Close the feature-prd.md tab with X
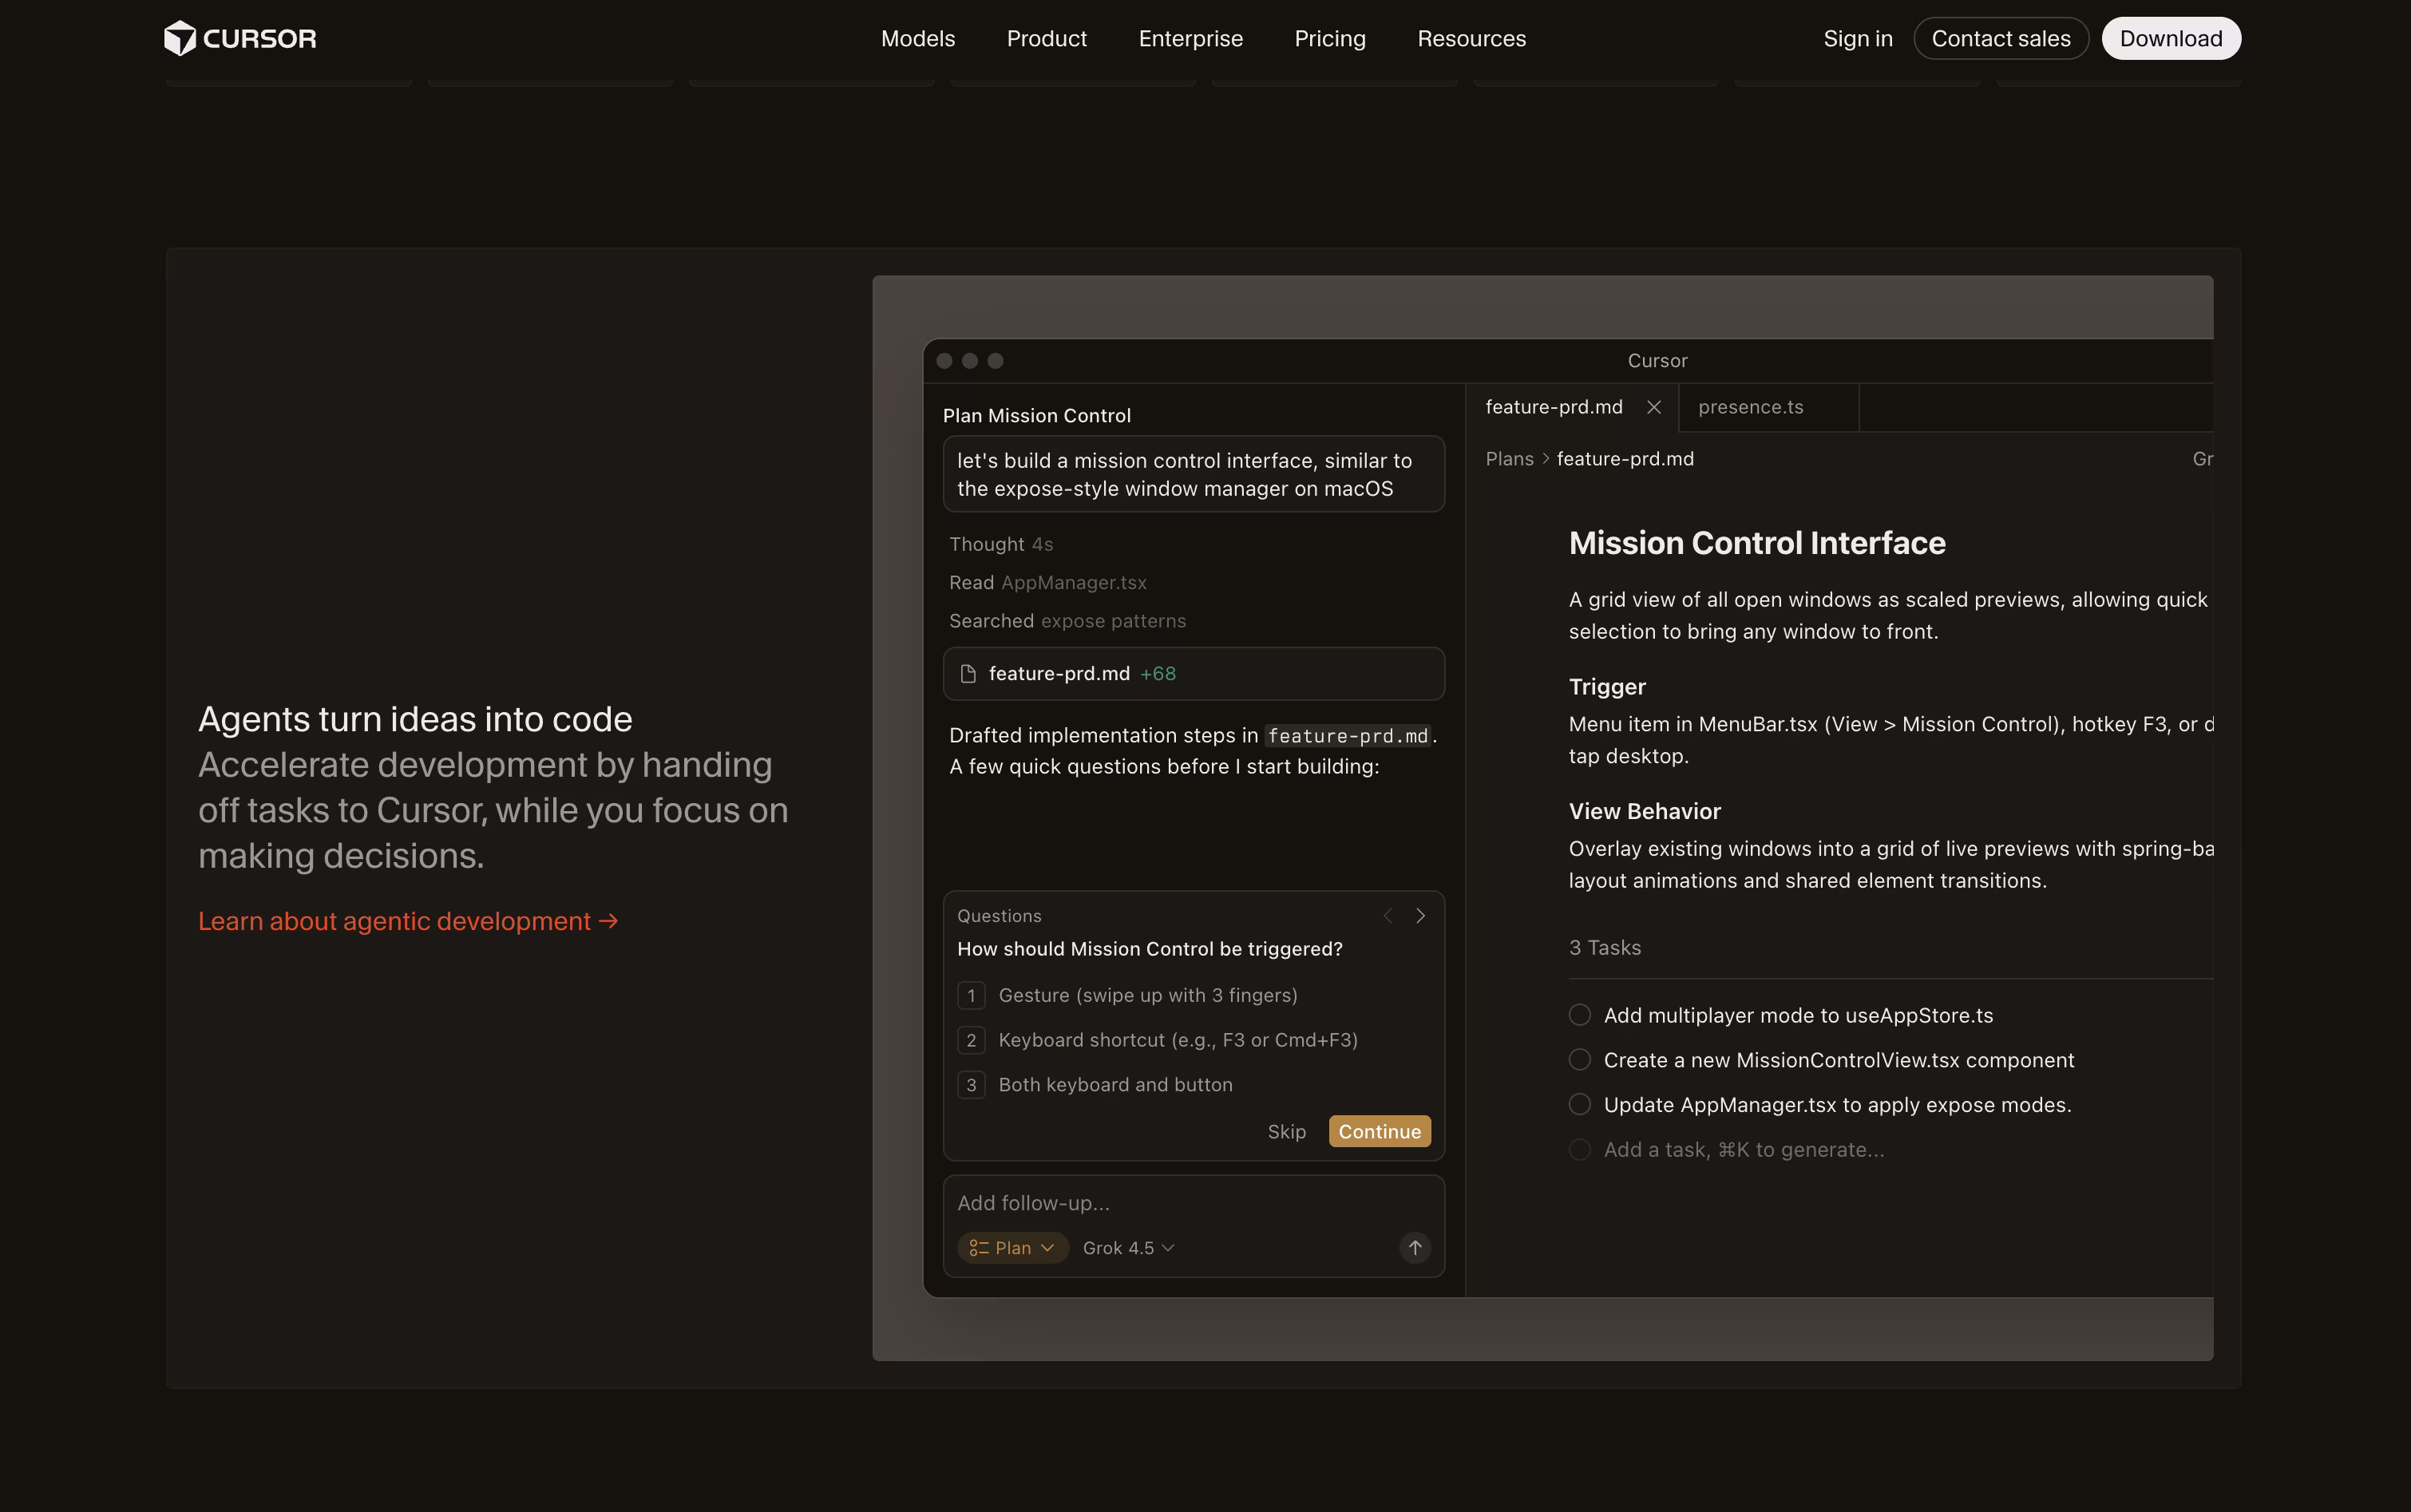 (x=1653, y=407)
